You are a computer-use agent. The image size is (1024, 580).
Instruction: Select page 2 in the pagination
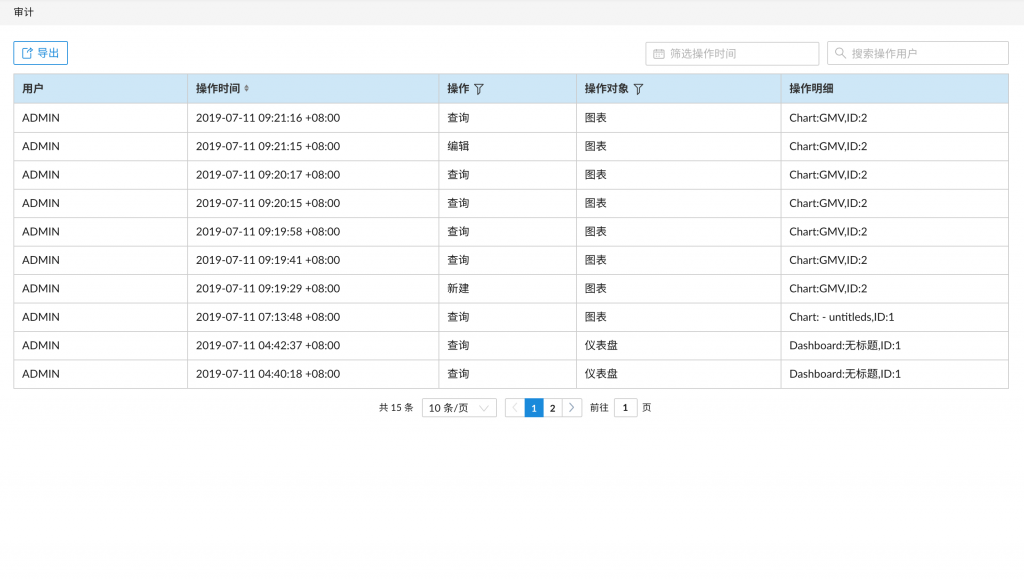point(552,408)
